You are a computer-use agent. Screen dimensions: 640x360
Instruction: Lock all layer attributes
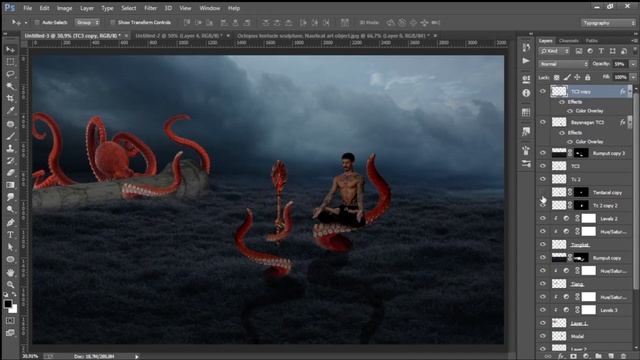[588, 77]
